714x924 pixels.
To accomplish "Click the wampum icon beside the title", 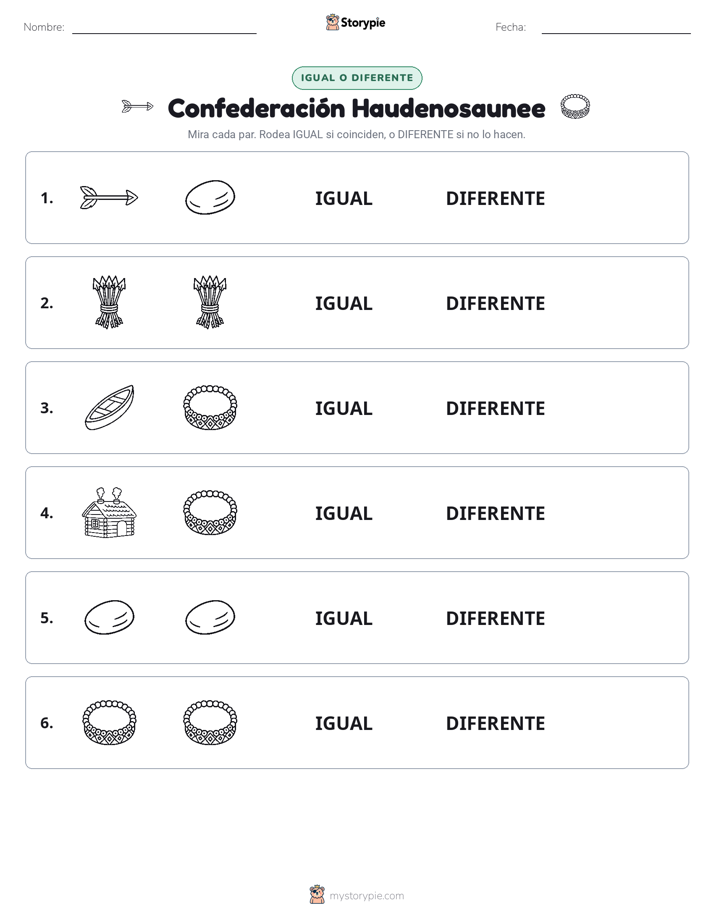I will click(575, 107).
